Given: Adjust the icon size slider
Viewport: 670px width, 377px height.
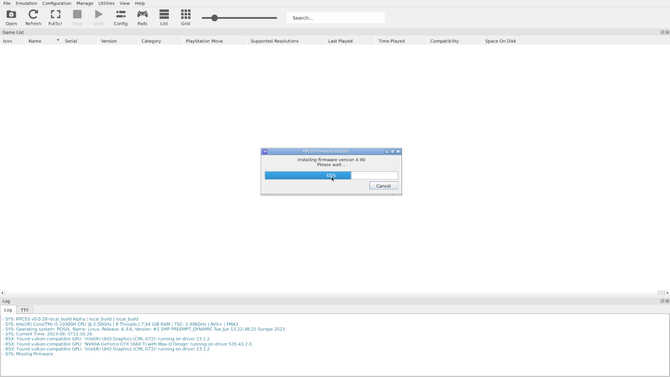Looking at the screenshot, I should pyautogui.click(x=239, y=18).
